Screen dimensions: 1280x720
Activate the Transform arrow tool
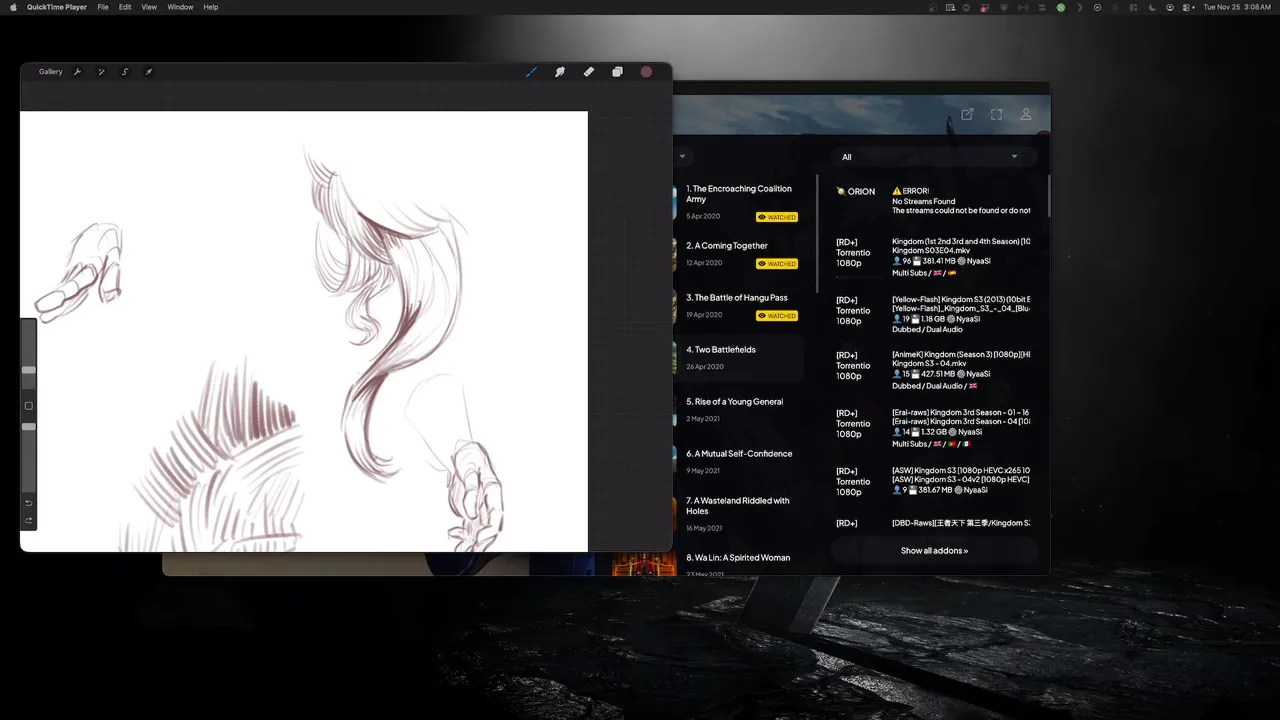pyautogui.click(x=149, y=72)
